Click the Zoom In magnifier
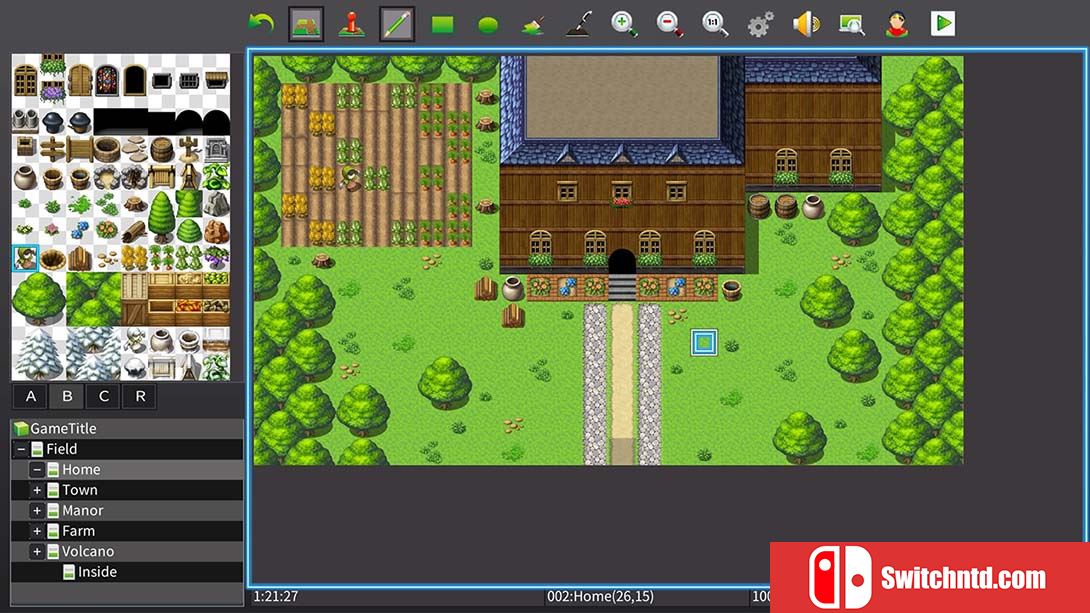The width and height of the screenshot is (1090, 613). 624,24
